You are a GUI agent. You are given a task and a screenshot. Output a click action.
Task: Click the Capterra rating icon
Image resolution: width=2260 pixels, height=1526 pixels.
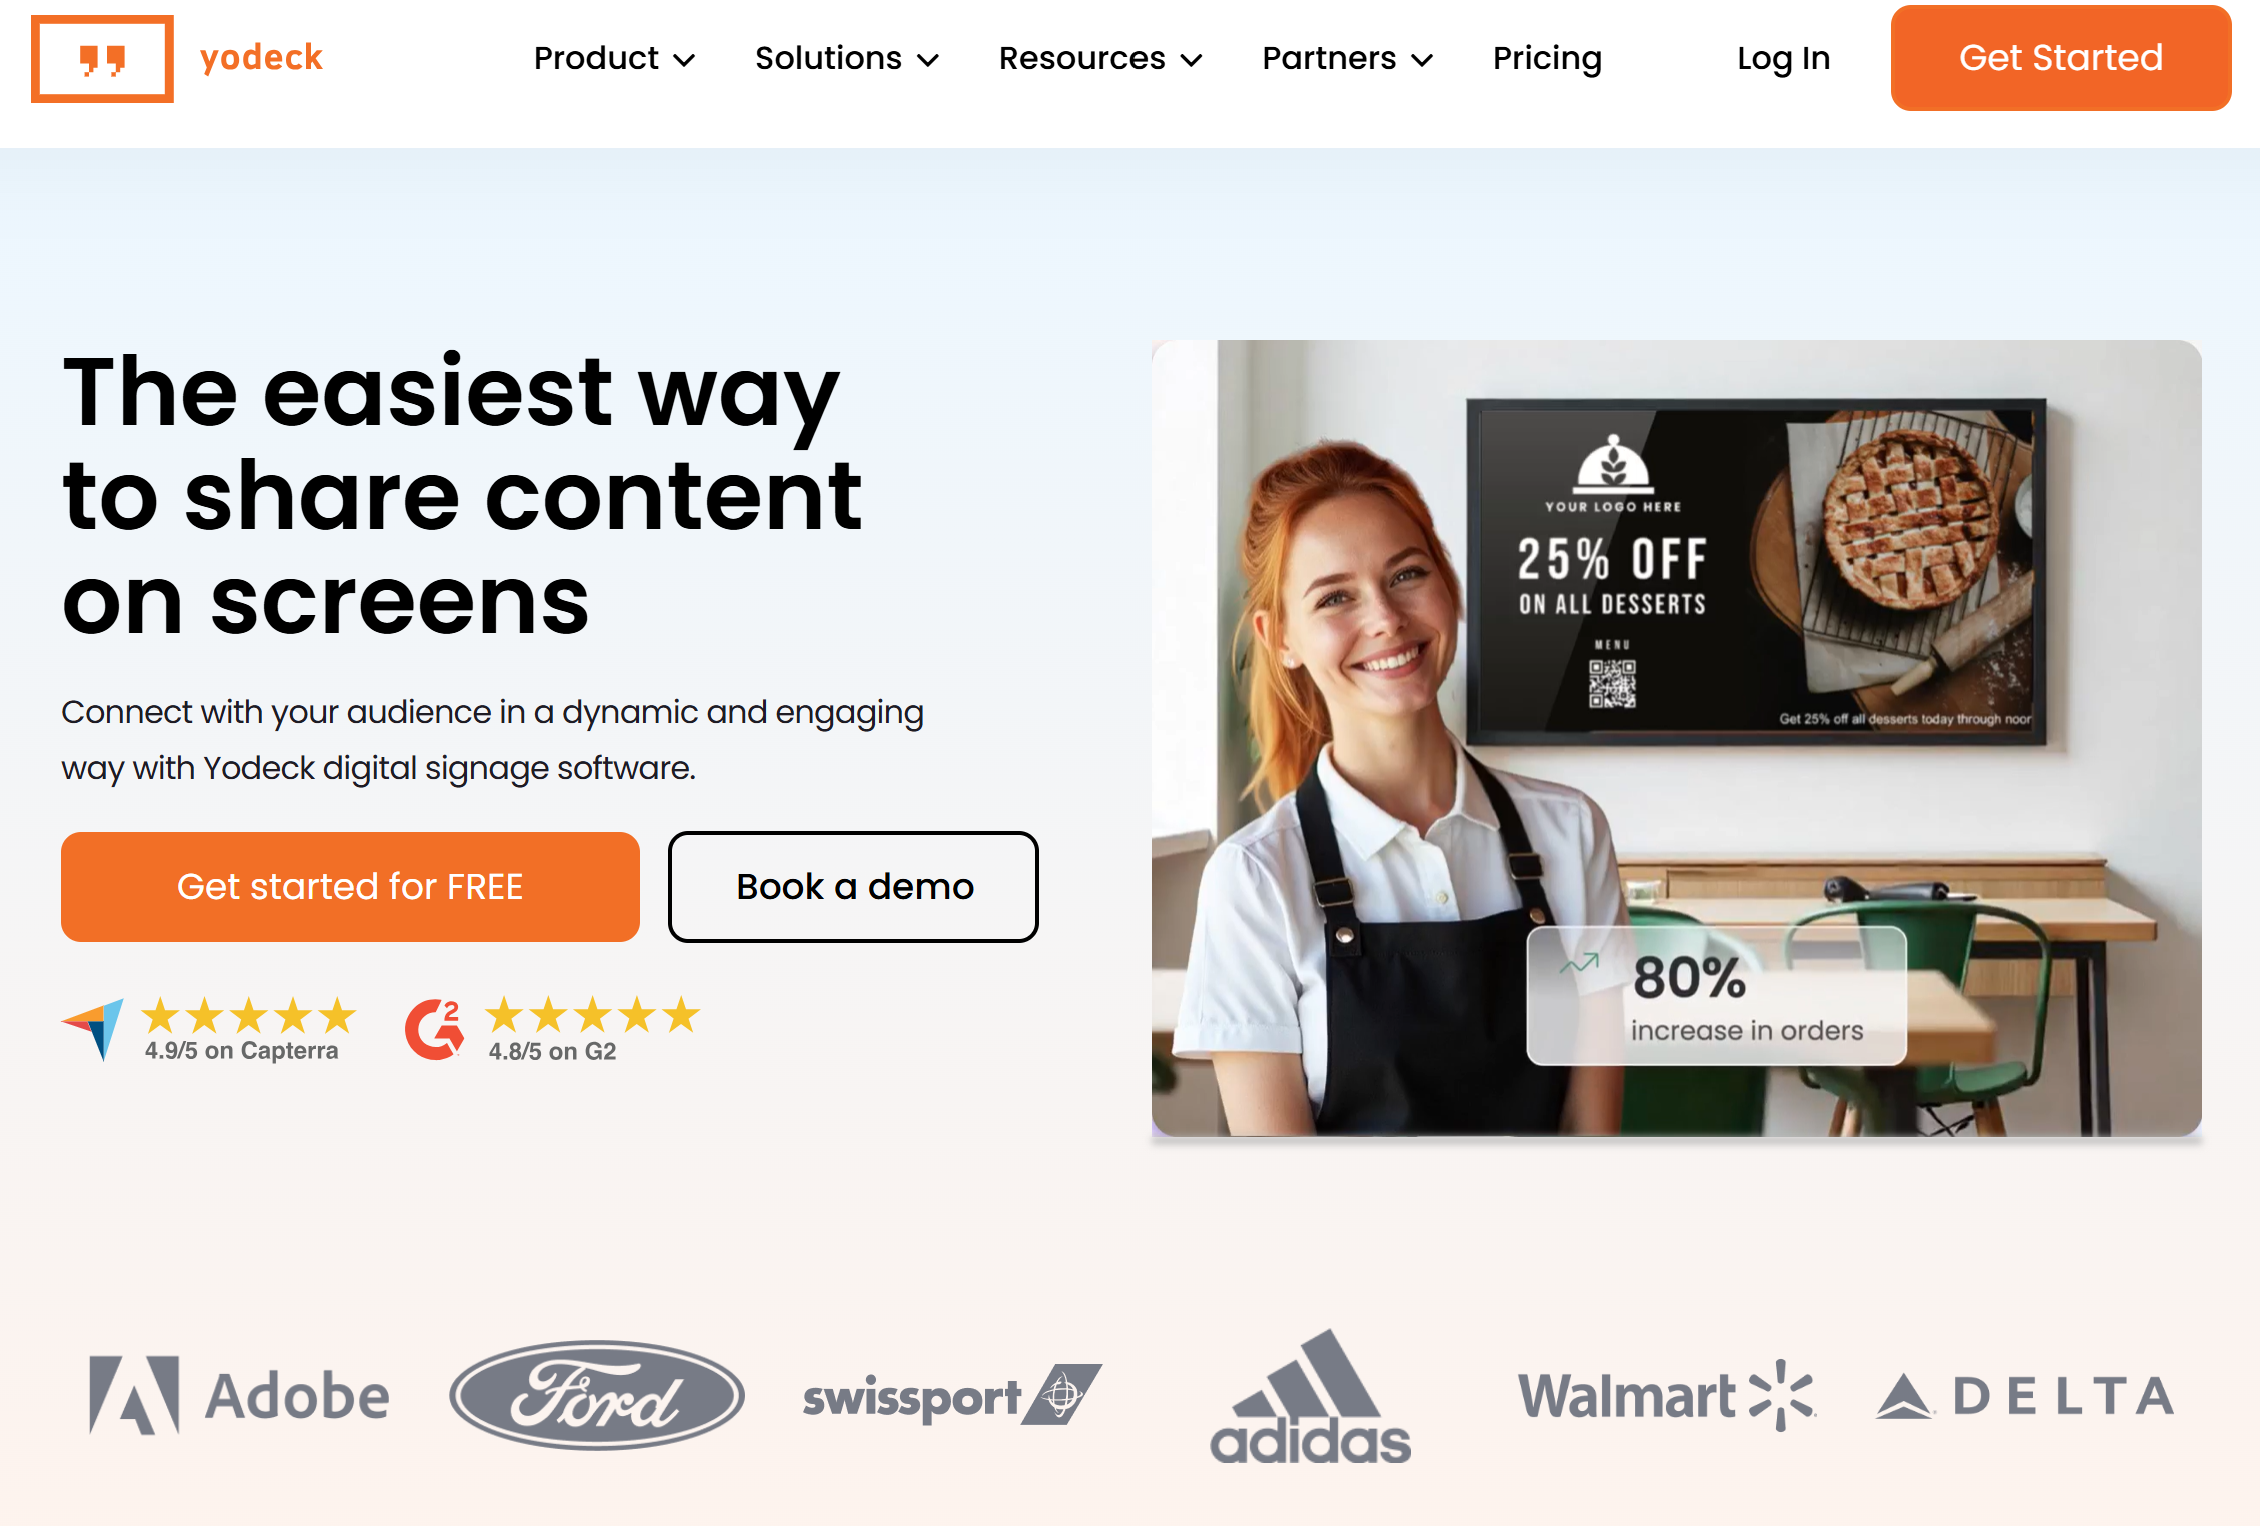click(93, 1029)
